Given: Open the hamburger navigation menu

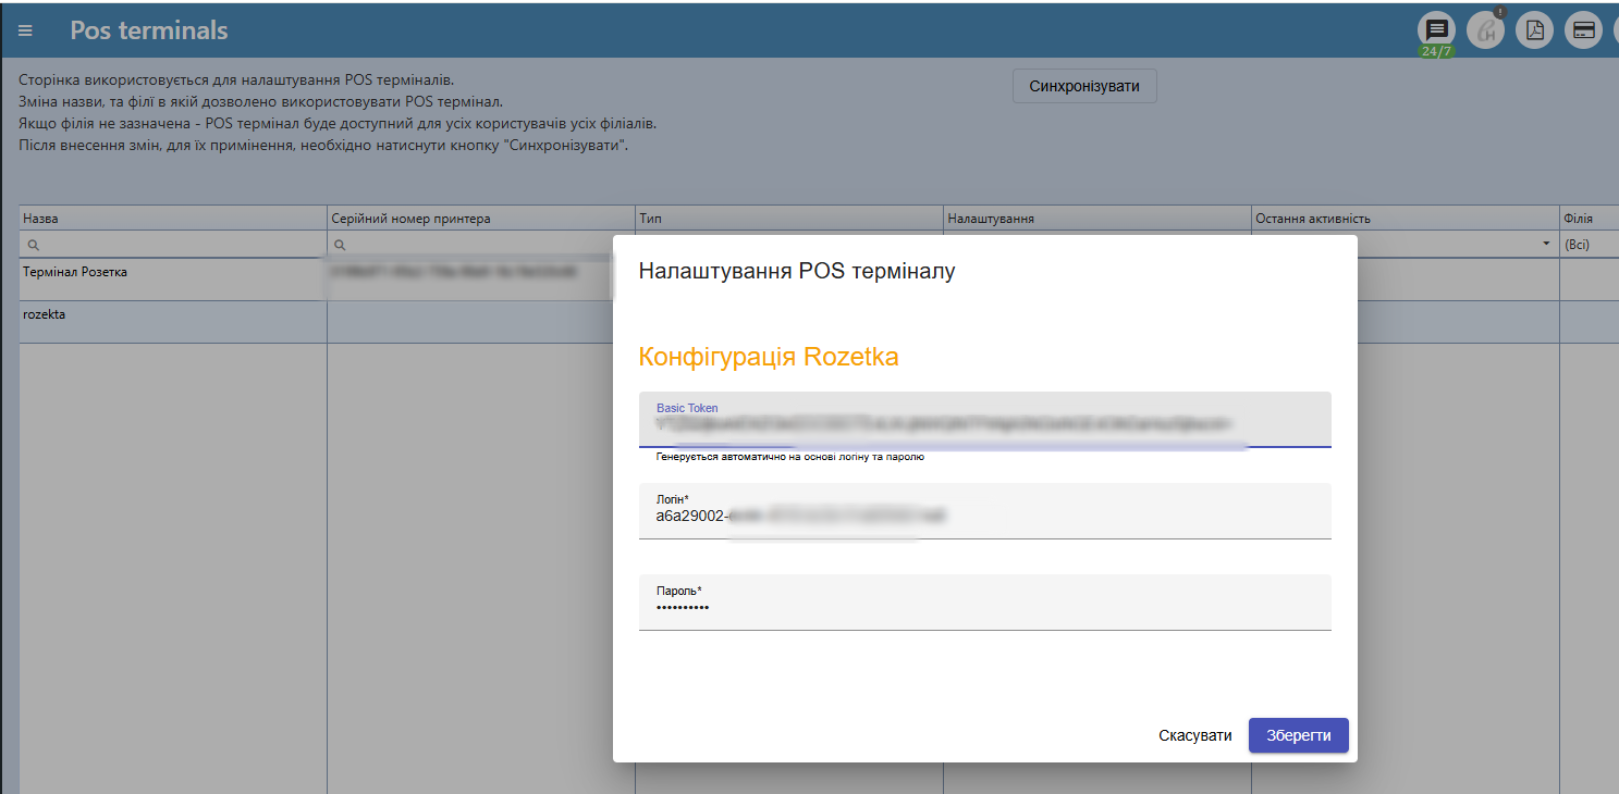Looking at the screenshot, I should click(x=25, y=31).
